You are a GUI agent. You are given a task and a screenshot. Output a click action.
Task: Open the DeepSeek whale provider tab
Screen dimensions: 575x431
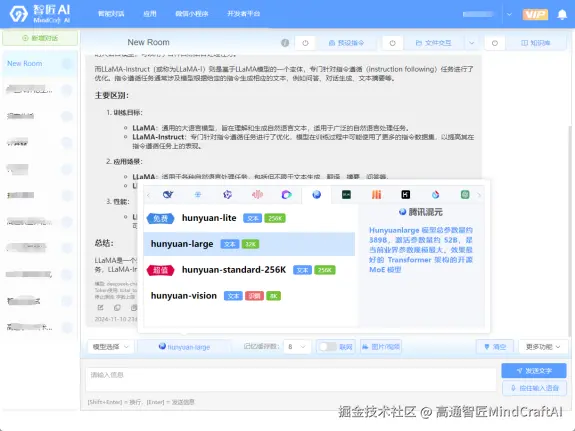pos(168,194)
